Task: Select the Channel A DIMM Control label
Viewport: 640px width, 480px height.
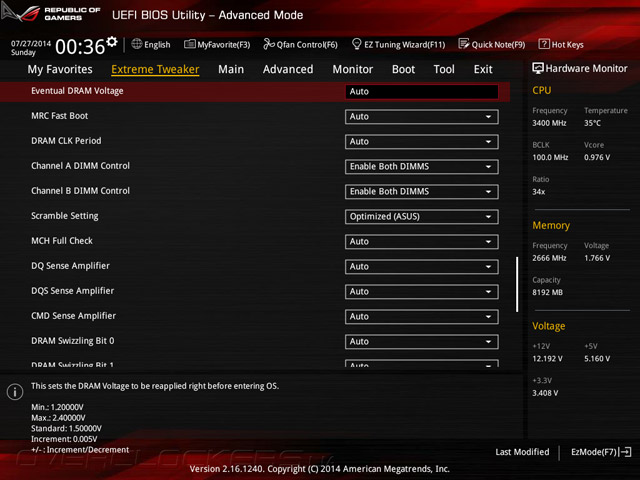Action: [x=80, y=166]
